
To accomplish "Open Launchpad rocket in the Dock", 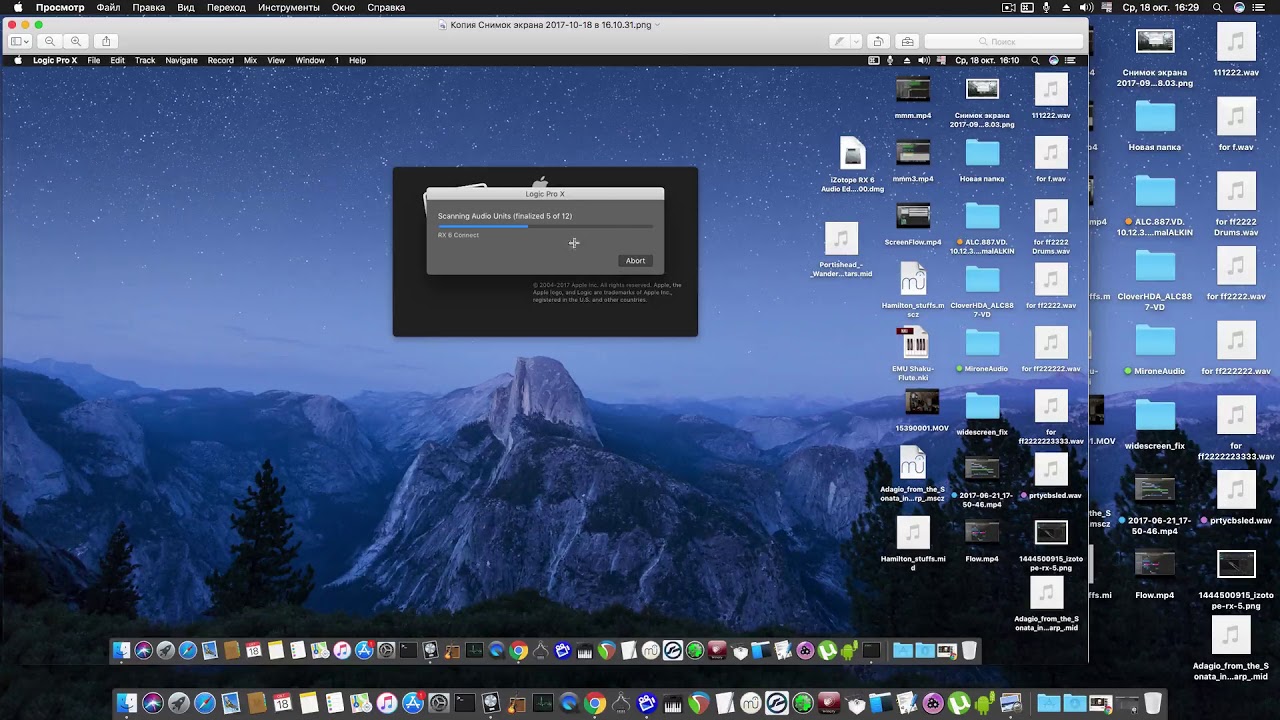I will tap(178, 703).
